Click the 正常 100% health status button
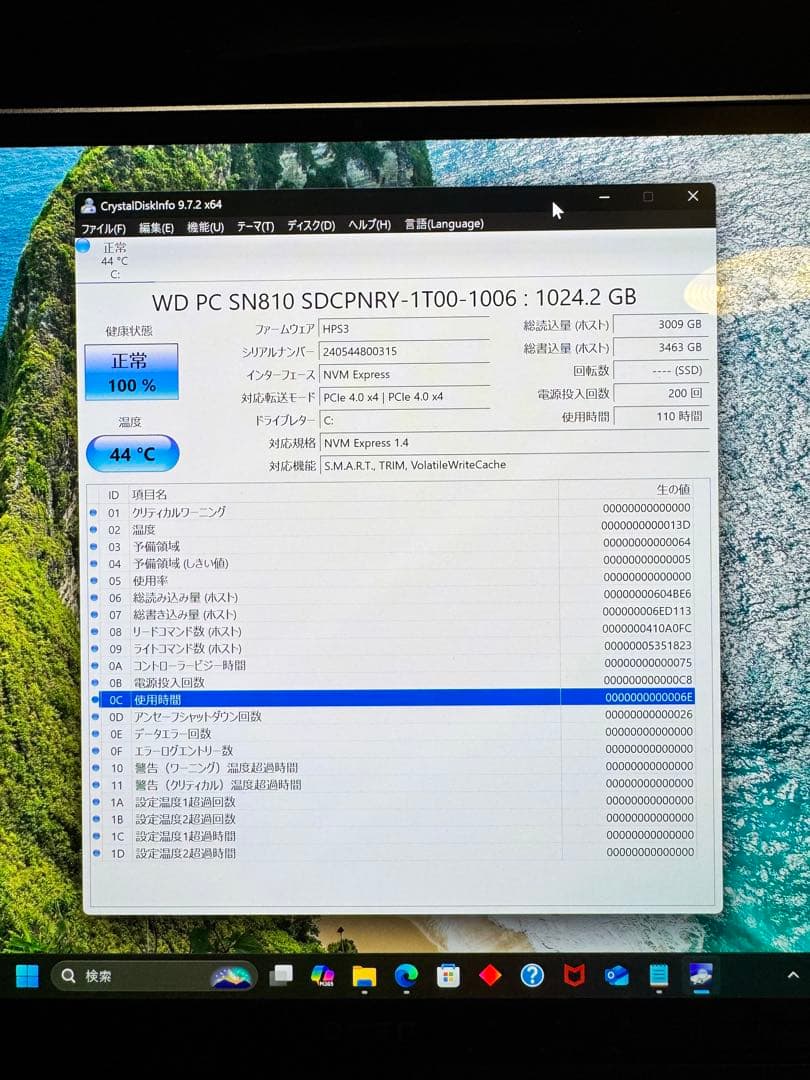The height and width of the screenshot is (1080, 810). coord(131,370)
